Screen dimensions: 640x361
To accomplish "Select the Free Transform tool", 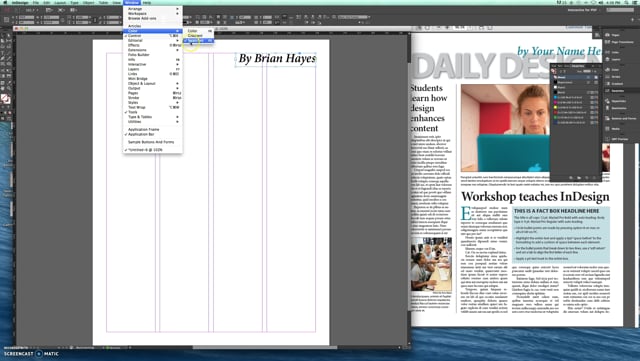I will 9,70.
